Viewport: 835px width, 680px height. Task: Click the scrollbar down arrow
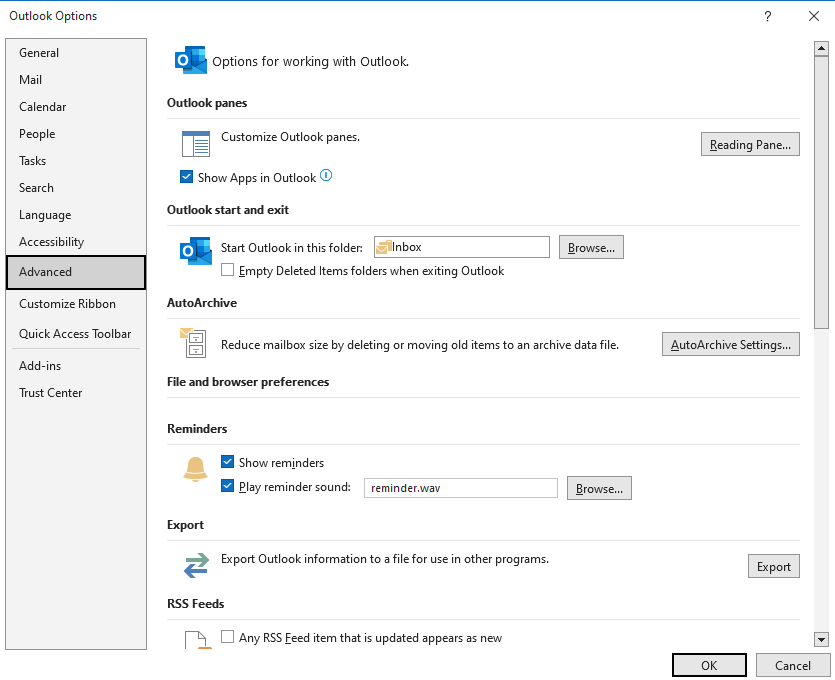(821, 640)
